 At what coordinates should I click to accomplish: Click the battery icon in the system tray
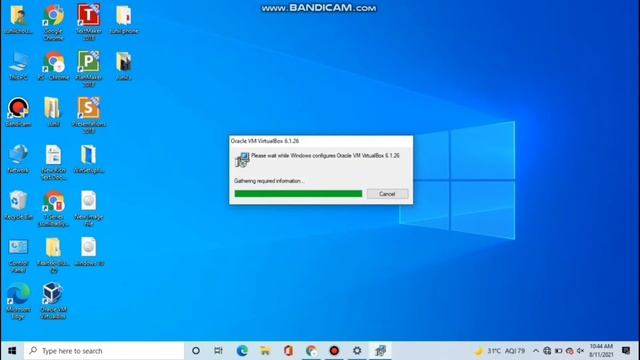(x=558, y=351)
